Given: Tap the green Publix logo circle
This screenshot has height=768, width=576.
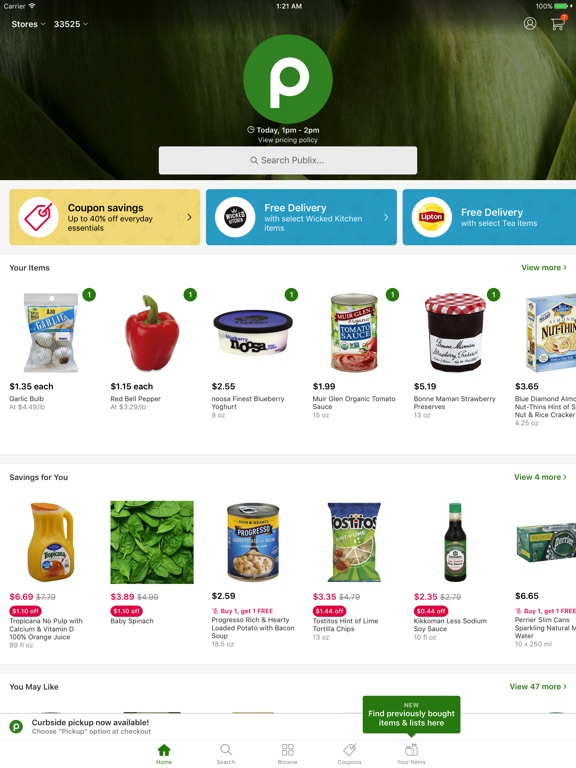Looking at the screenshot, I should tap(288, 79).
